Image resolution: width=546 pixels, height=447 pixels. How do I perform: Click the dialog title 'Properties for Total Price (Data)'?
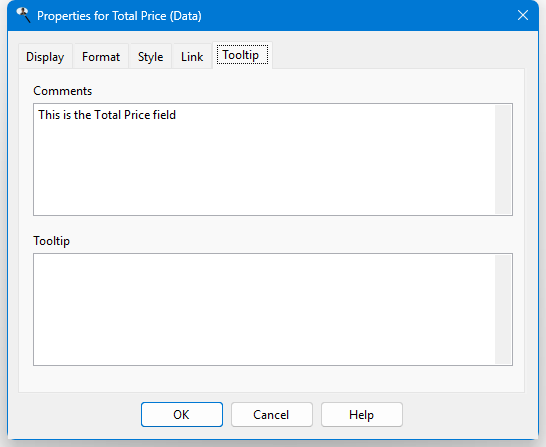119,16
